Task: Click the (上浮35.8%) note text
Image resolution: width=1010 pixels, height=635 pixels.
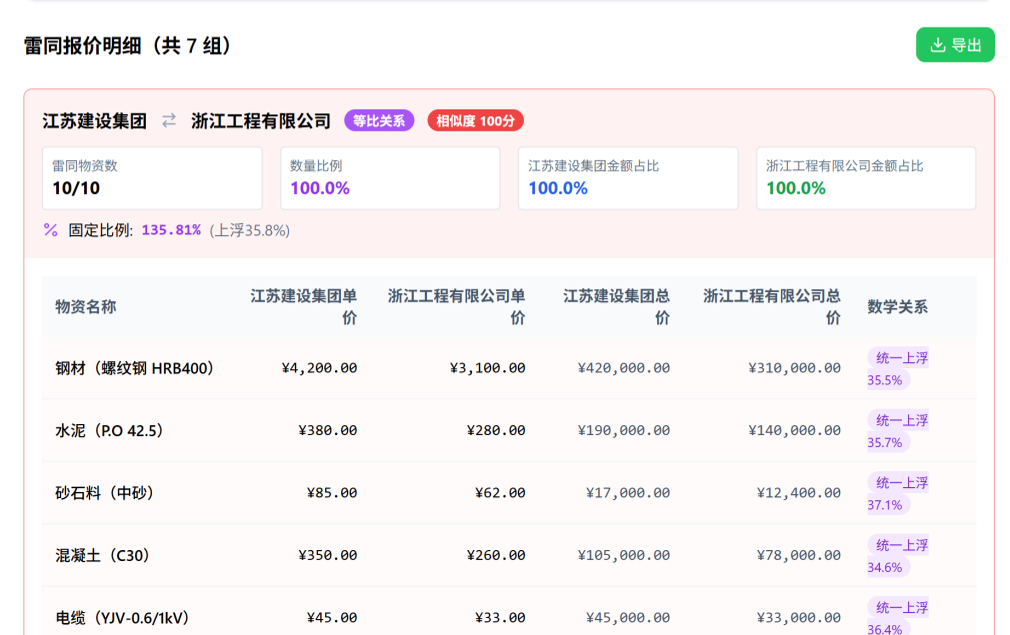Action: coord(249,230)
